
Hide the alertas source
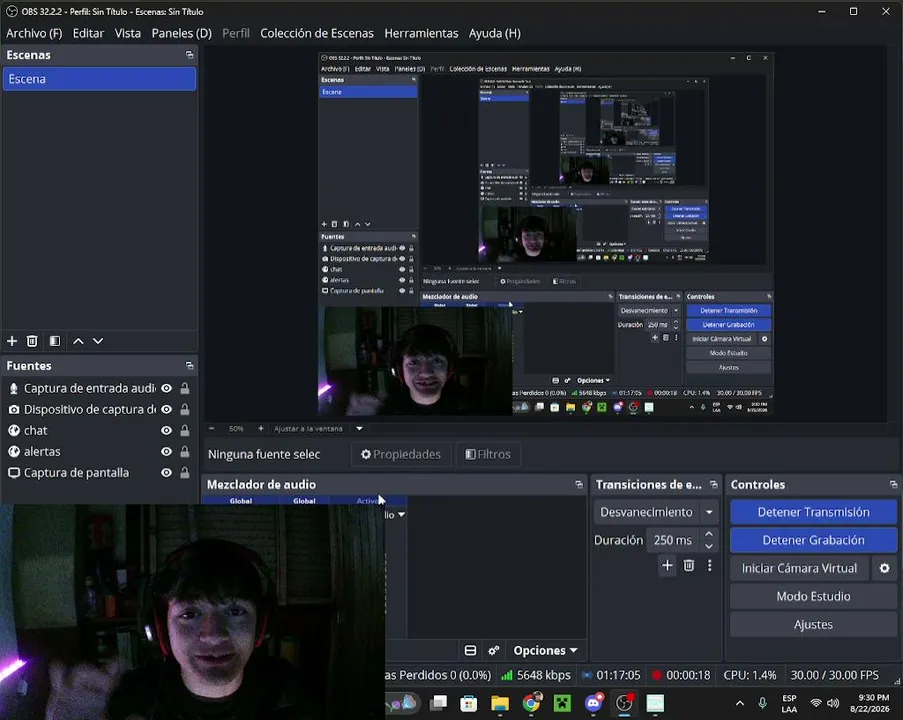(166, 452)
